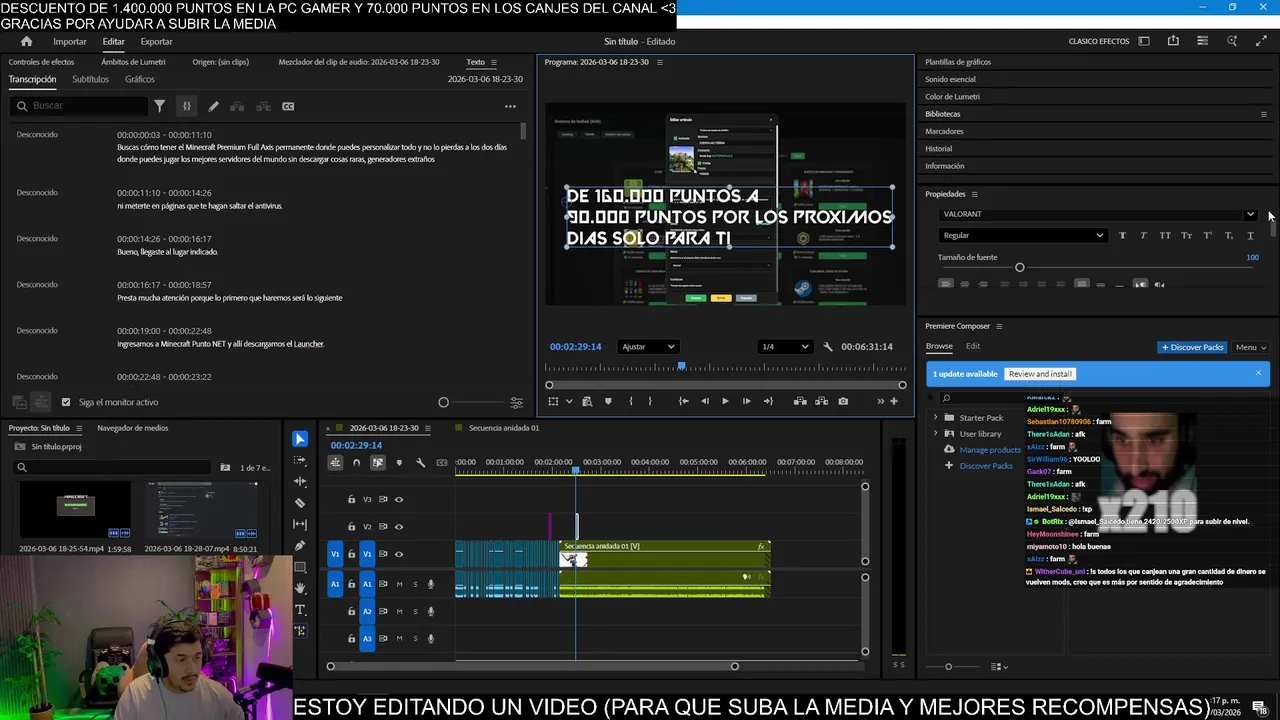Open the three-dot more options in Transcription panel

point(510,106)
